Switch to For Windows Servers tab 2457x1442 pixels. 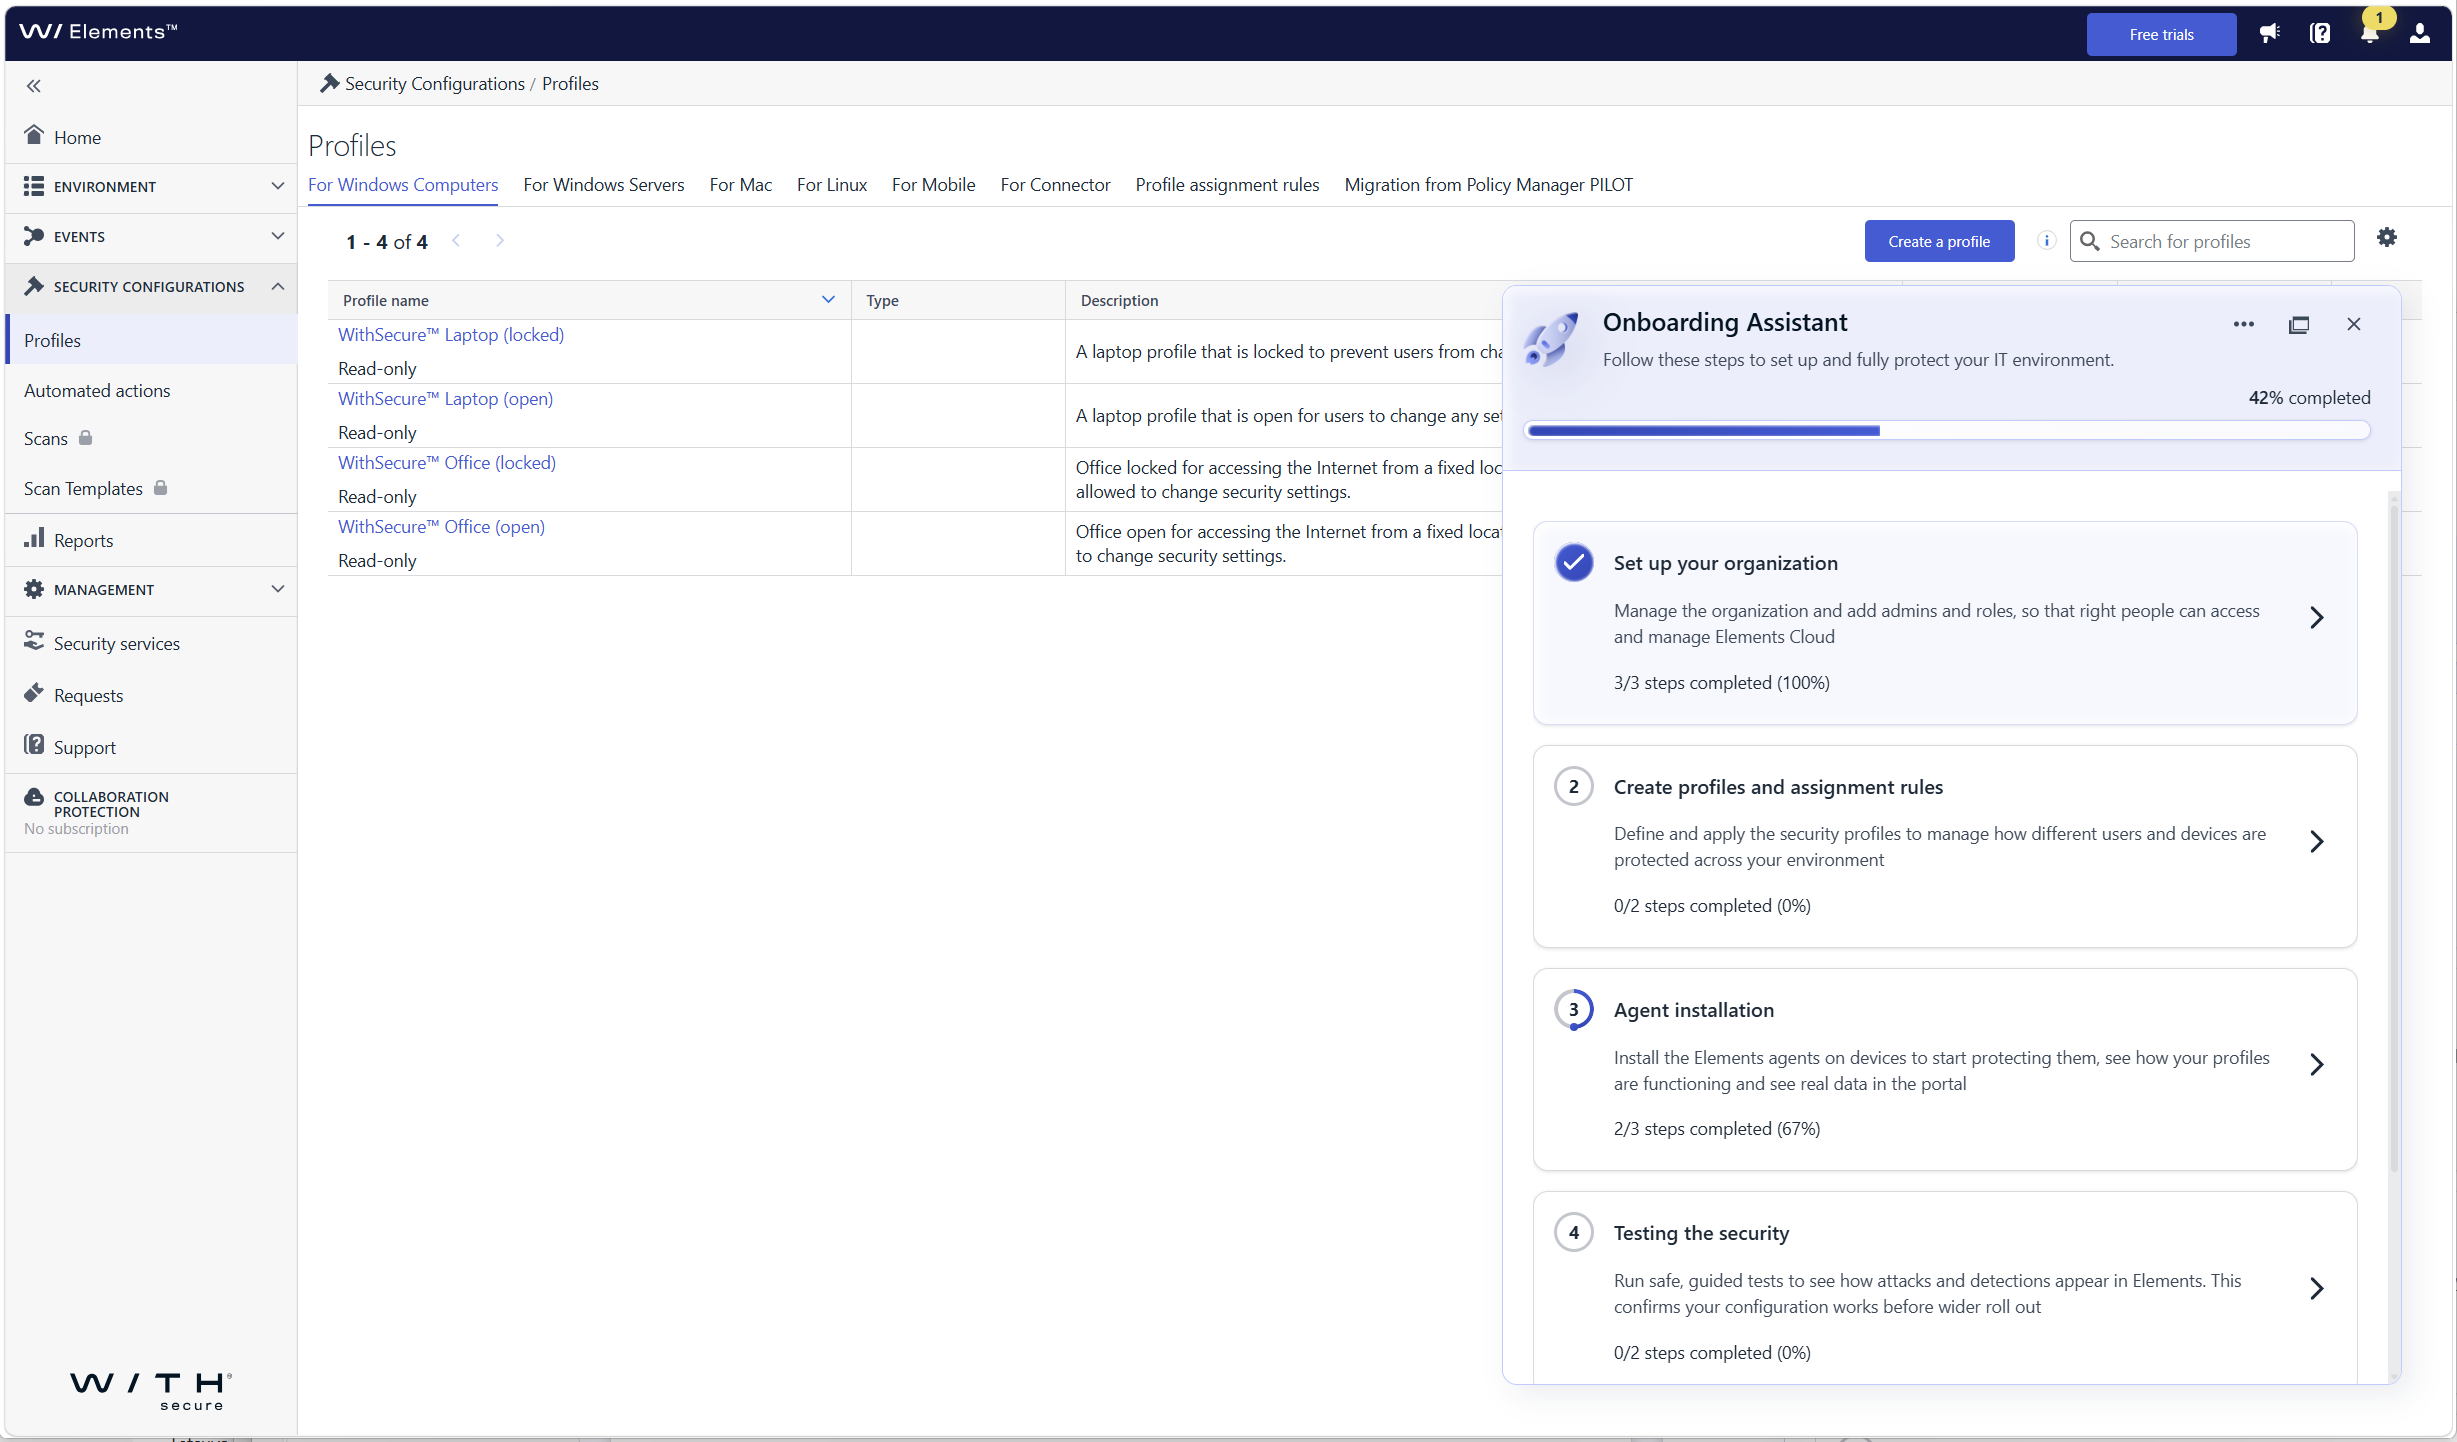(603, 185)
